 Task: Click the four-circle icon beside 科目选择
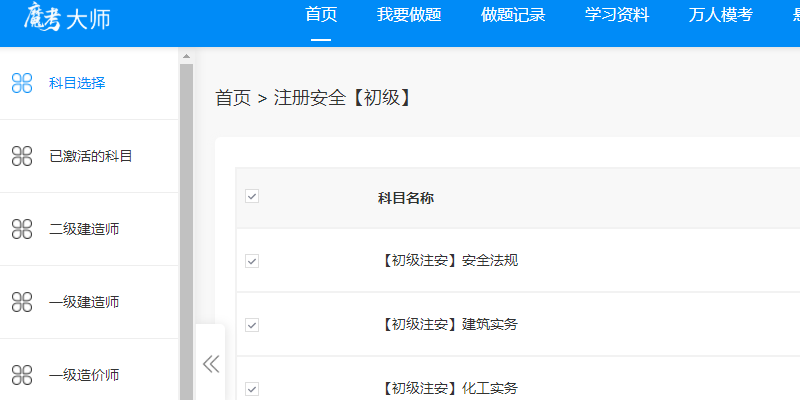click(22, 83)
